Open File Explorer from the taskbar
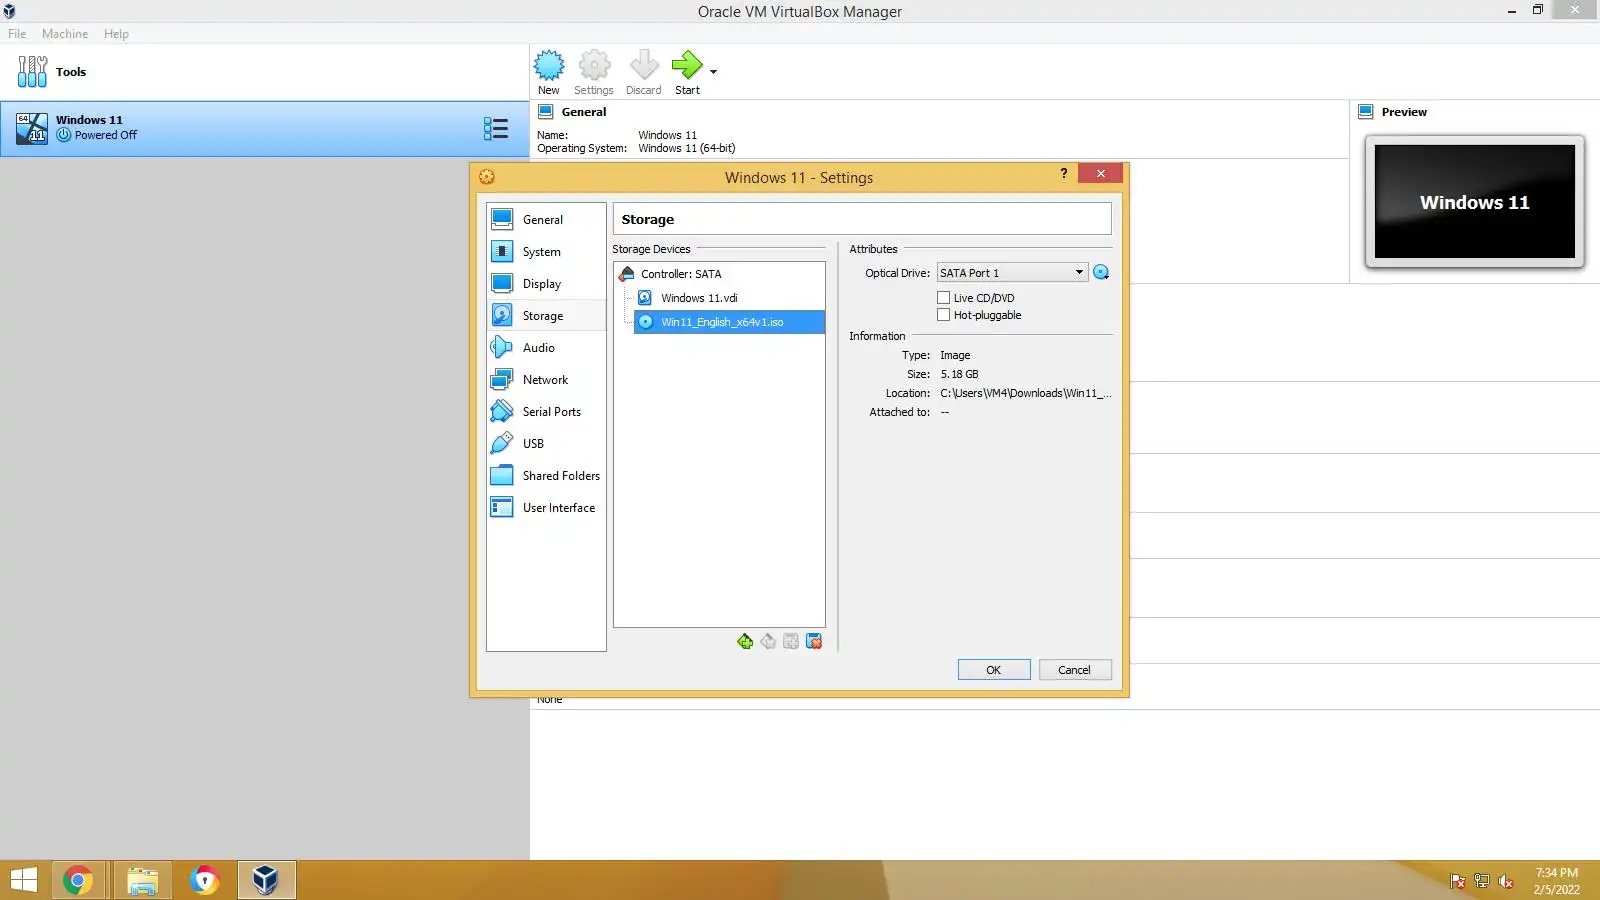Image resolution: width=1600 pixels, height=900 pixels. (x=143, y=880)
